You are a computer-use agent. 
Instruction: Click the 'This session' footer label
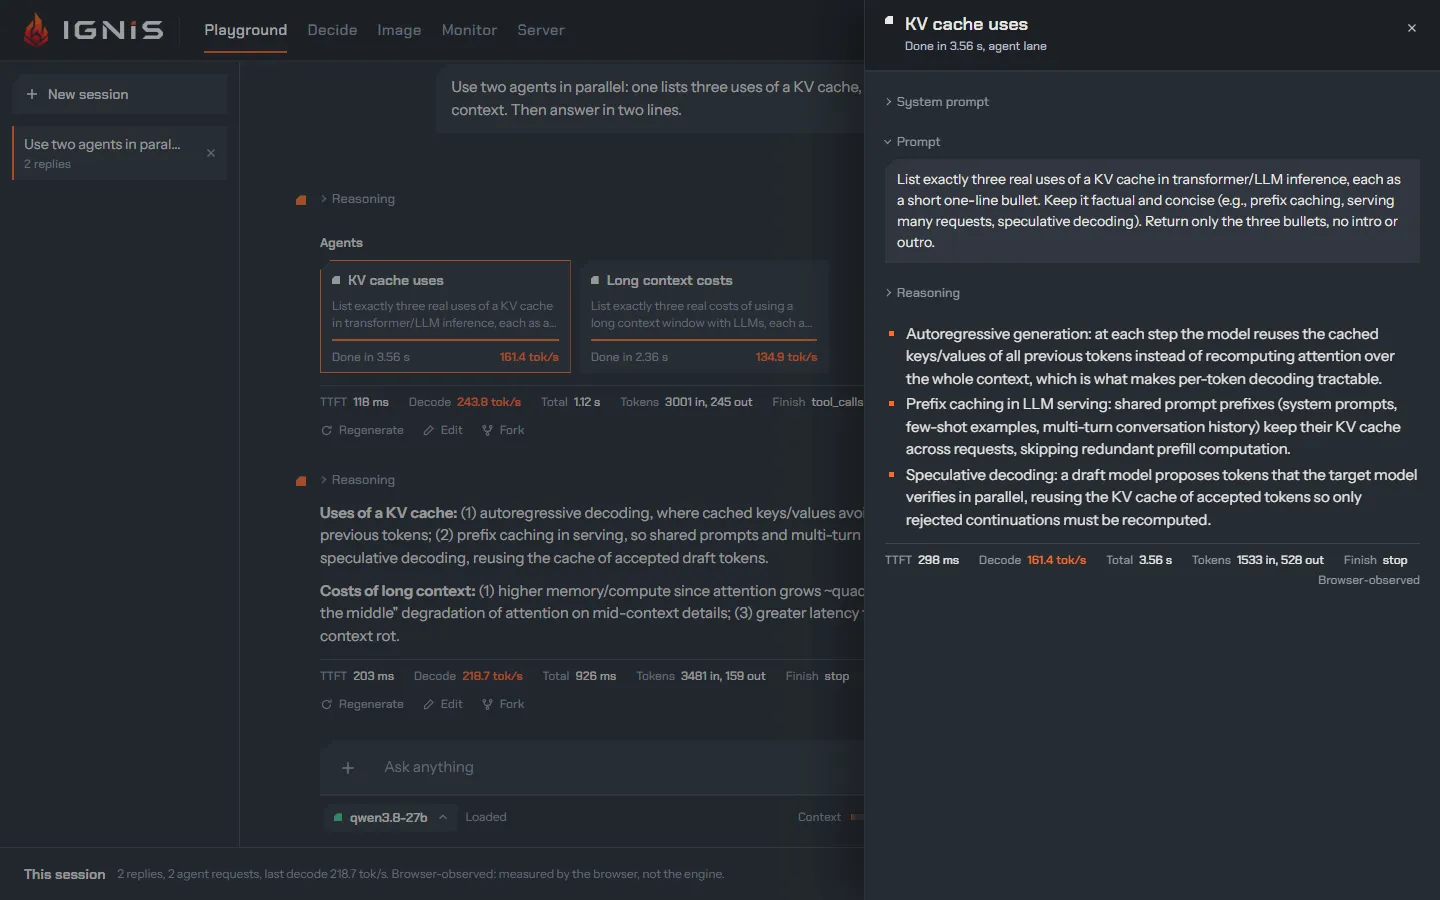[x=65, y=874]
